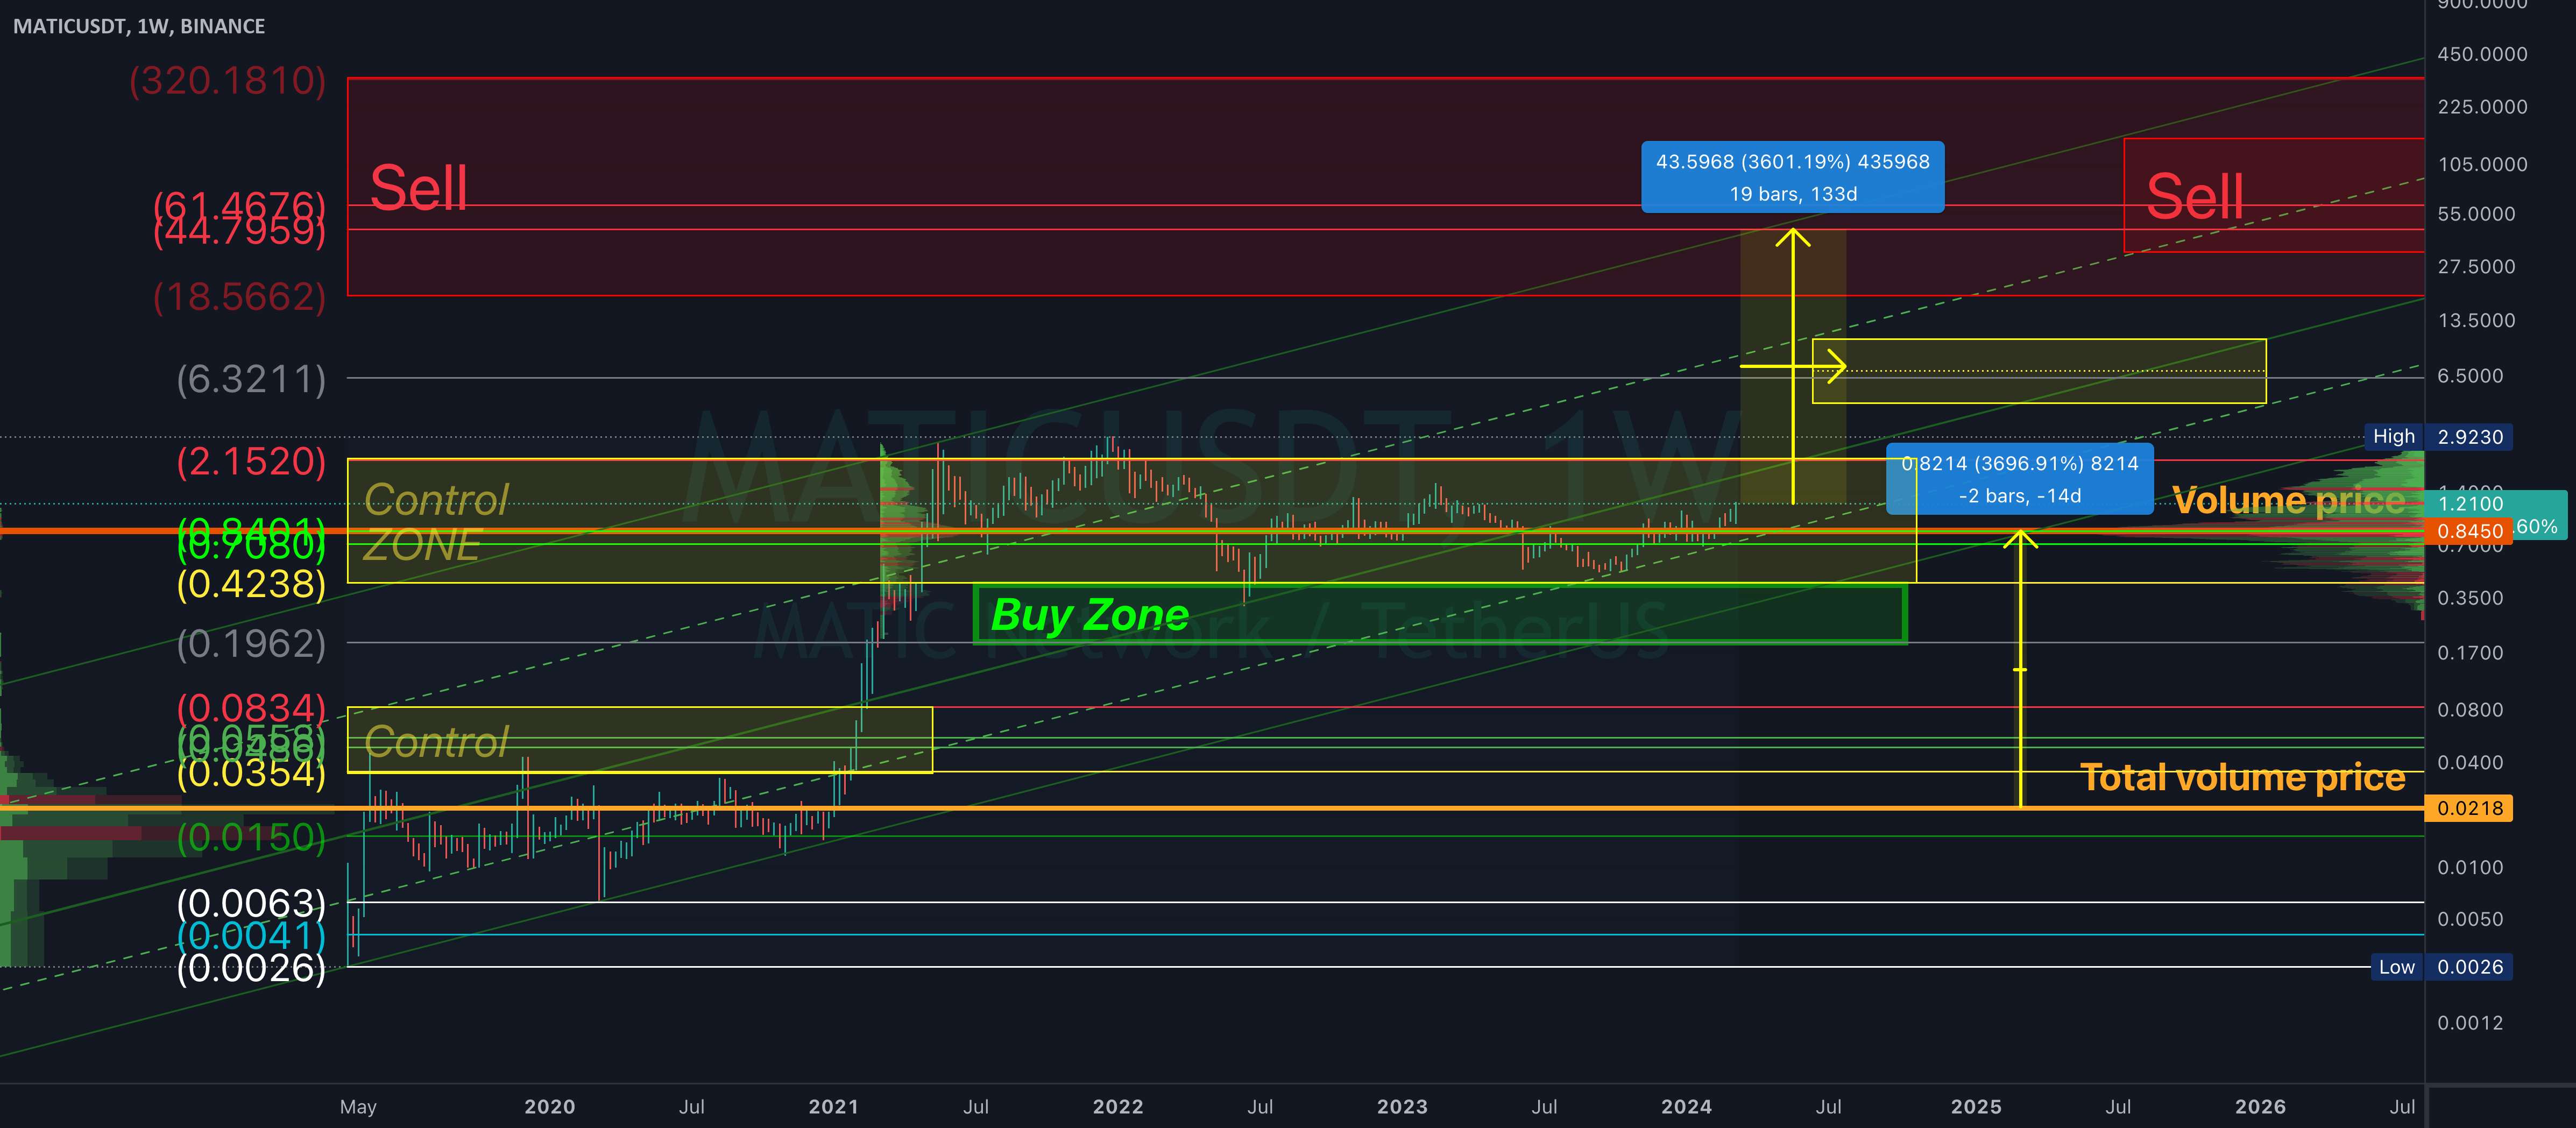Click 0.0400 on the price axis
Image resolution: width=2576 pixels, height=1128 pixels.
(2470, 762)
